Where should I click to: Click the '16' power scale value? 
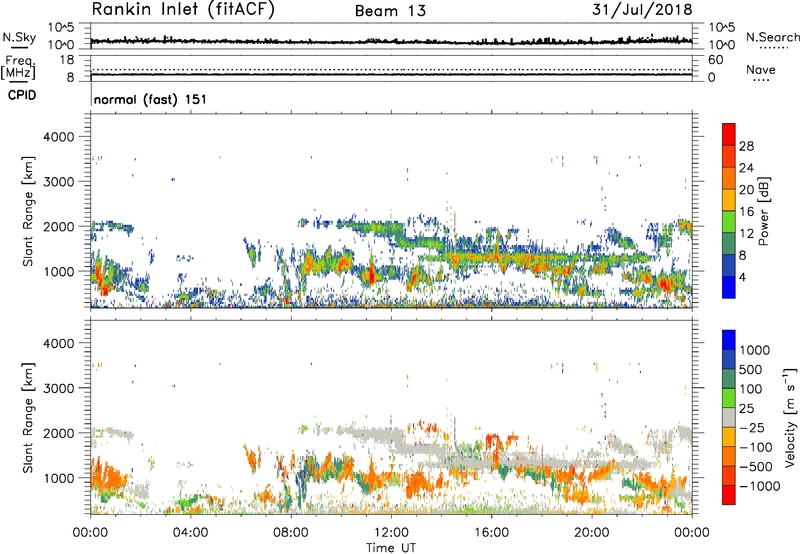(x=746, y=212)
